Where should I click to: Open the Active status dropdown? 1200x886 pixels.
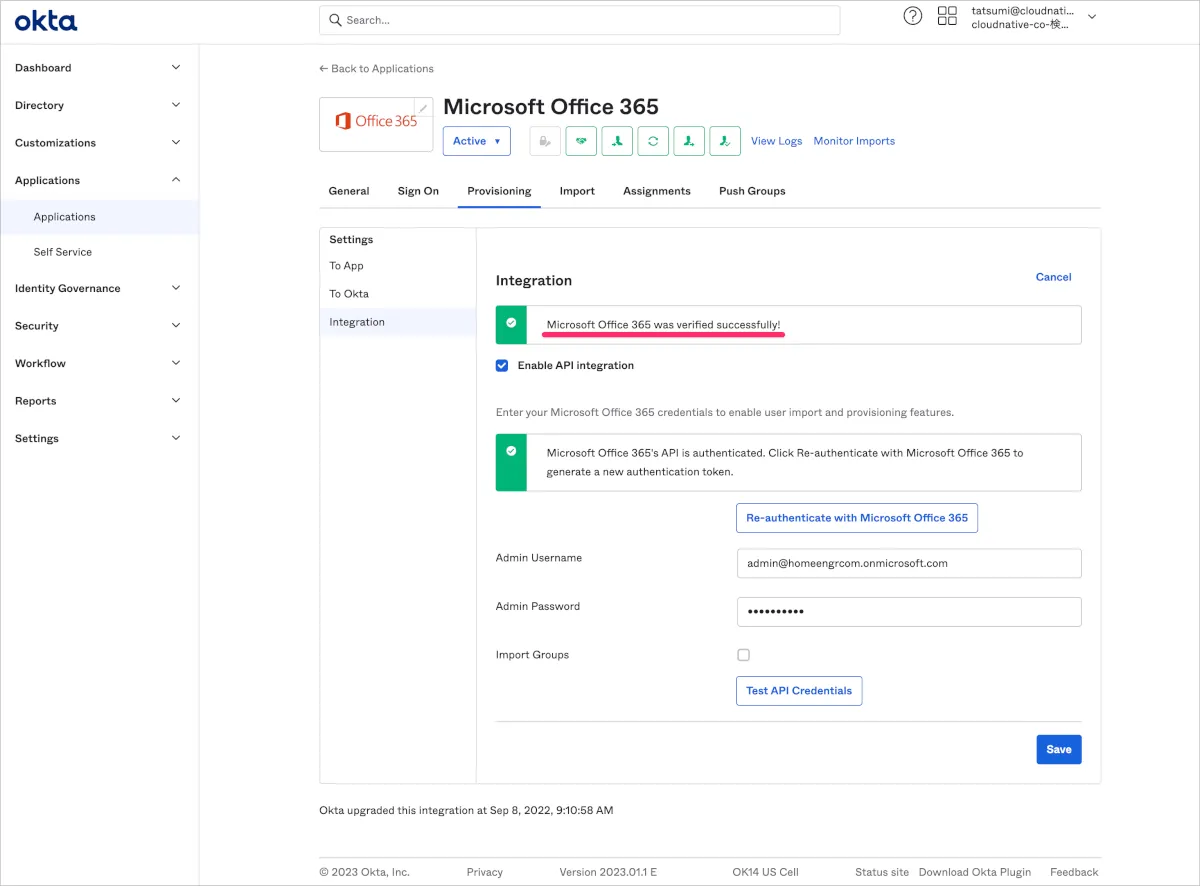pyautogui.click(x=476, y=141)
